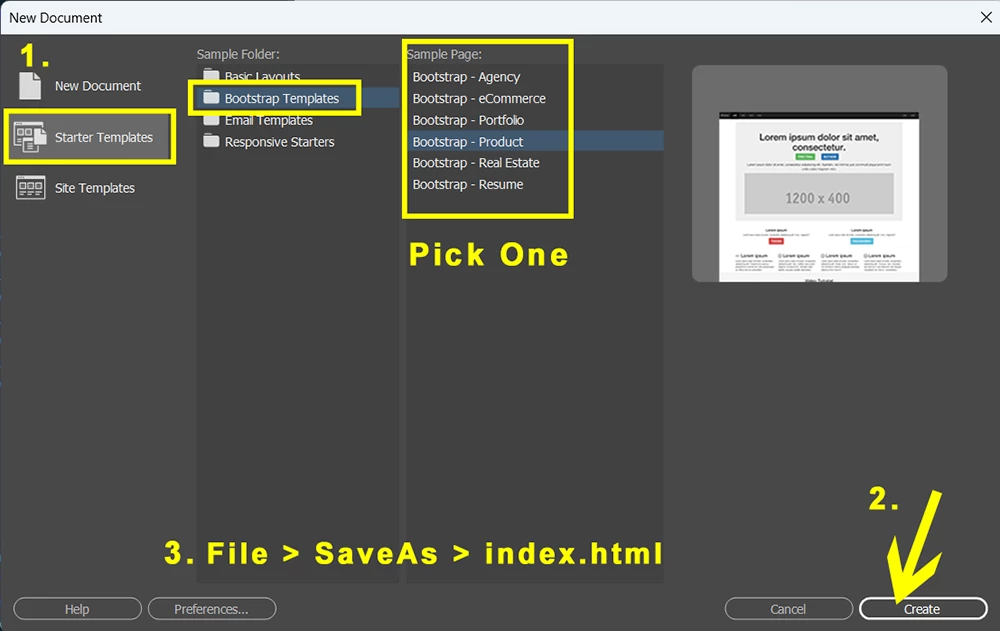Screen dimensions: 1000x631
Task: Click the Site Templates icon
Action: [31, 188]
